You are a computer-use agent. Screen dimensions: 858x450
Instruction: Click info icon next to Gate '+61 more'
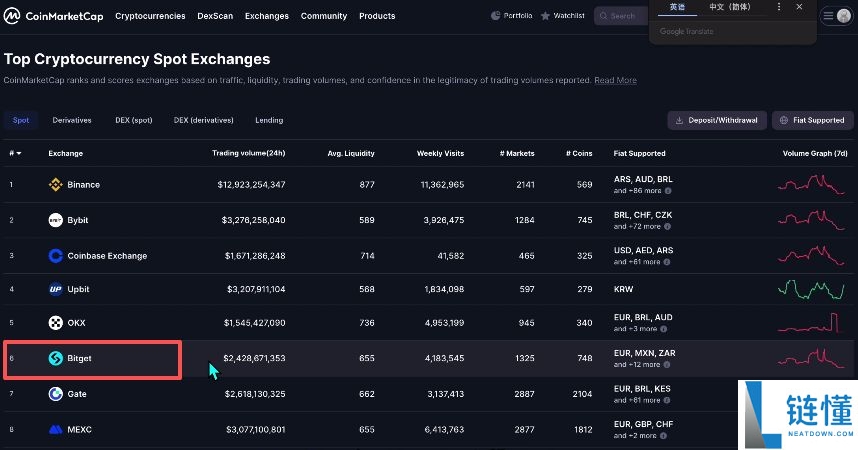(x=666, y=400)
